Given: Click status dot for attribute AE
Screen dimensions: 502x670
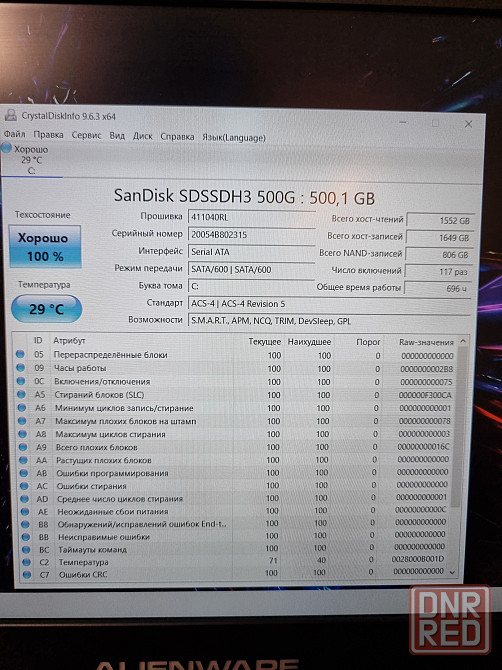Looking at the screenshot, I should (x=25, y=511).
